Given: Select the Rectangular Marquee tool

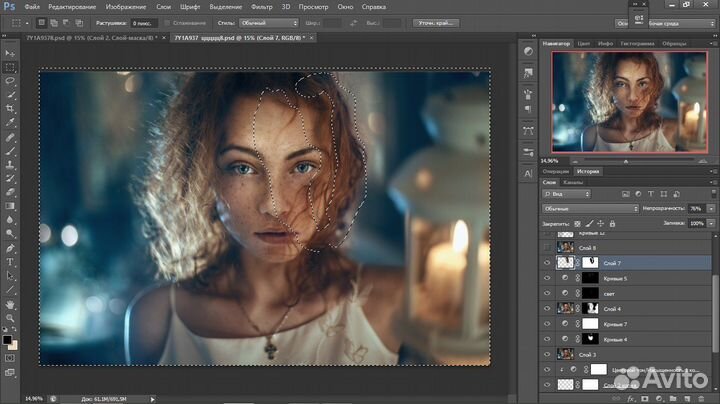Looking at the screenshot, I should (10, 67).
